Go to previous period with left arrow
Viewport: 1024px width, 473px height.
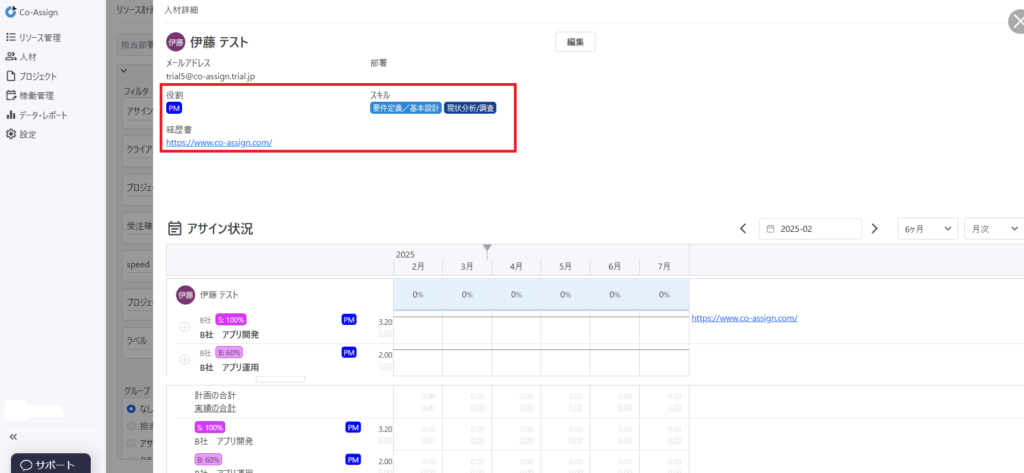(x=743, y=229)
